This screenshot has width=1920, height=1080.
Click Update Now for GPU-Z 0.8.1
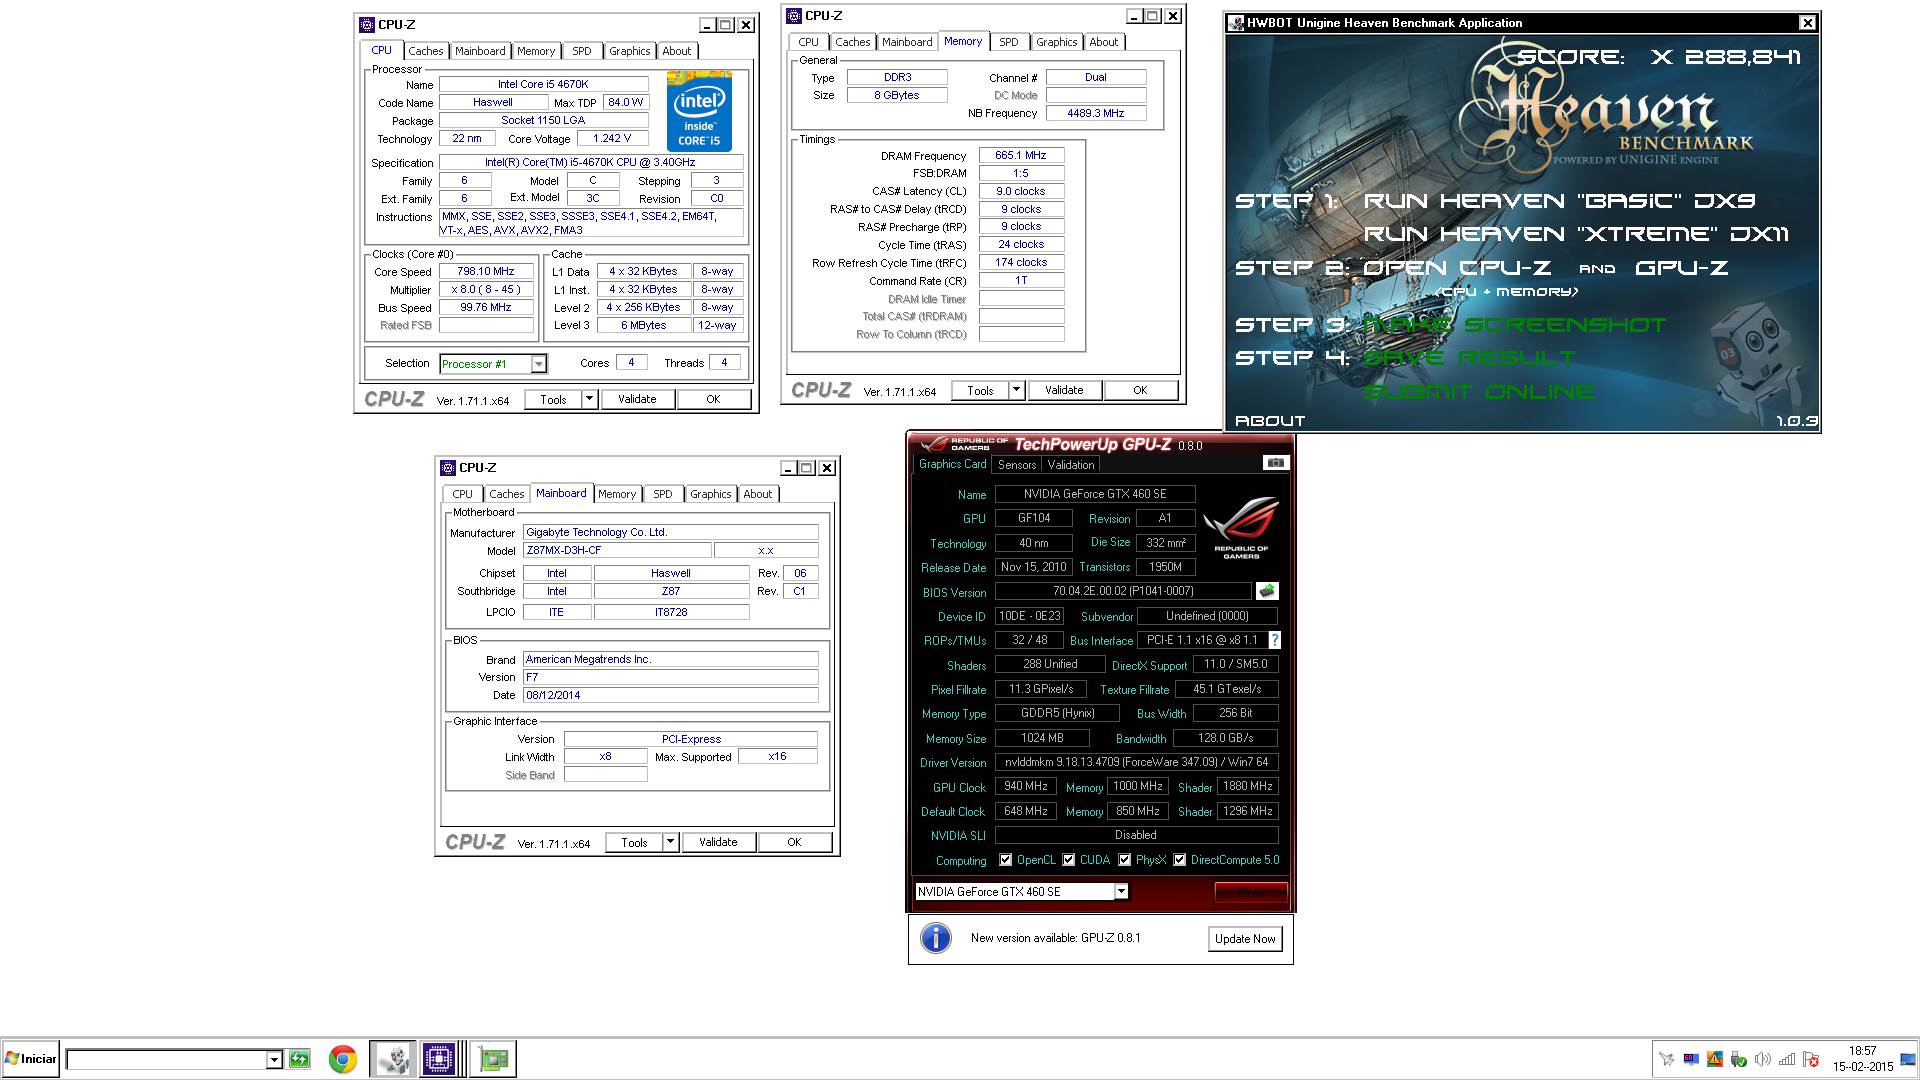coord(1245,938)
